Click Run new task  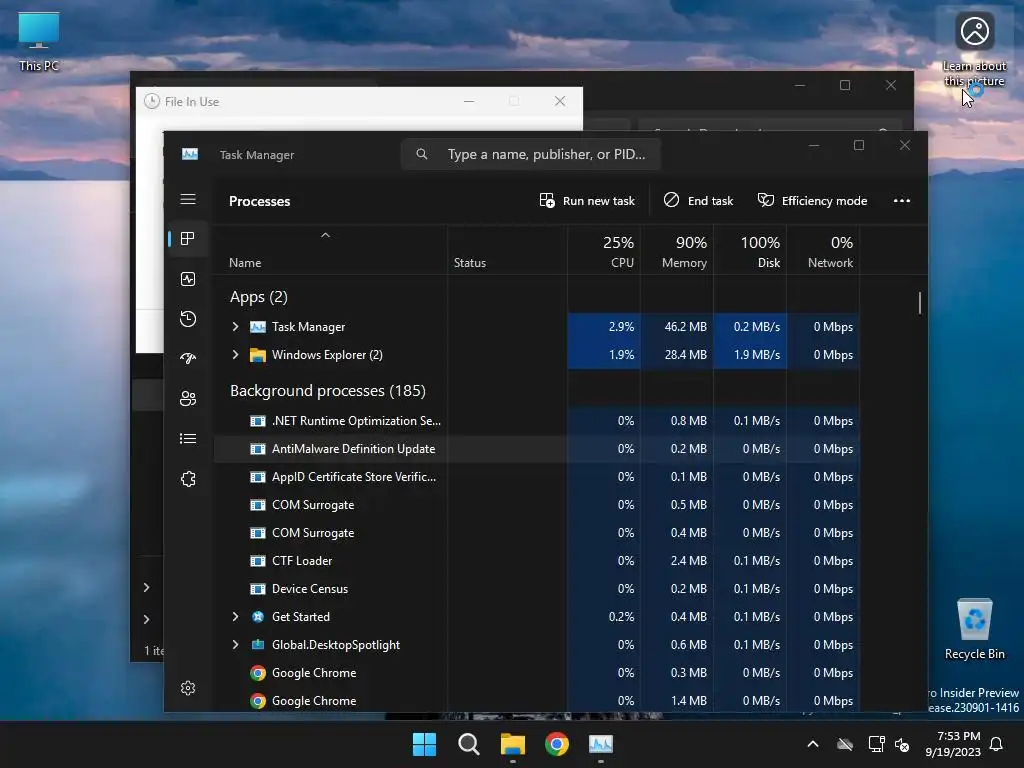coord(587,200)
